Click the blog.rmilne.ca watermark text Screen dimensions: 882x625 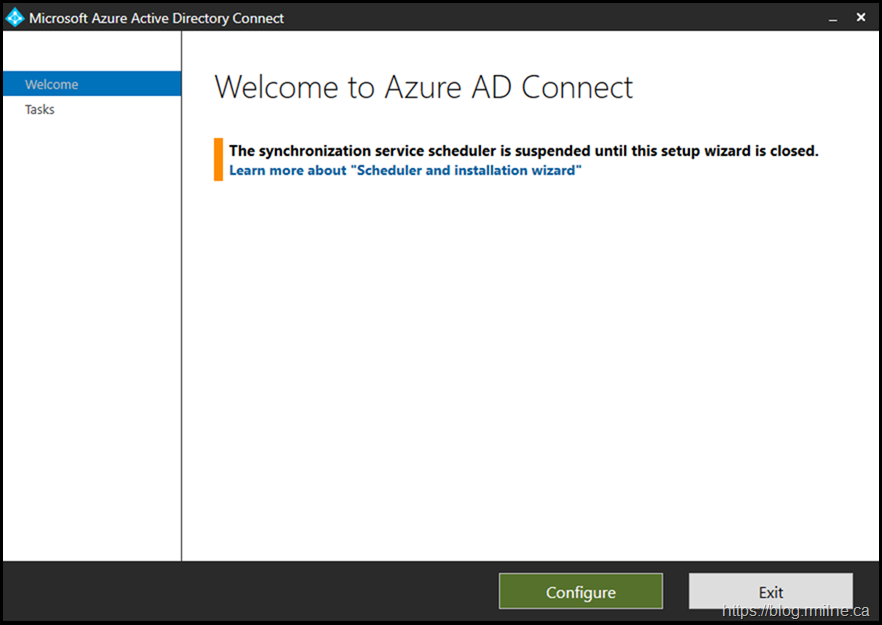(x=795, y=611)
